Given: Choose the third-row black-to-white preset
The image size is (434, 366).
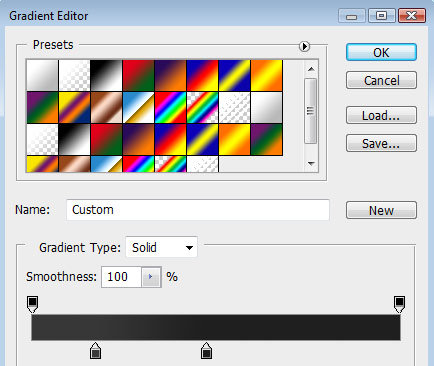Looking at the screenshot, I should tap(74, 140).
